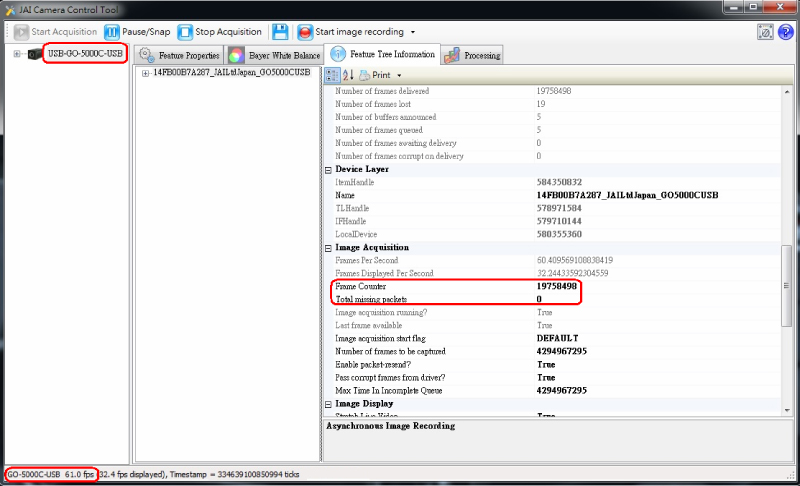This screenshot has width=800, height=486.
Task: Start image recording with the red icon
Action: point(305,31)
